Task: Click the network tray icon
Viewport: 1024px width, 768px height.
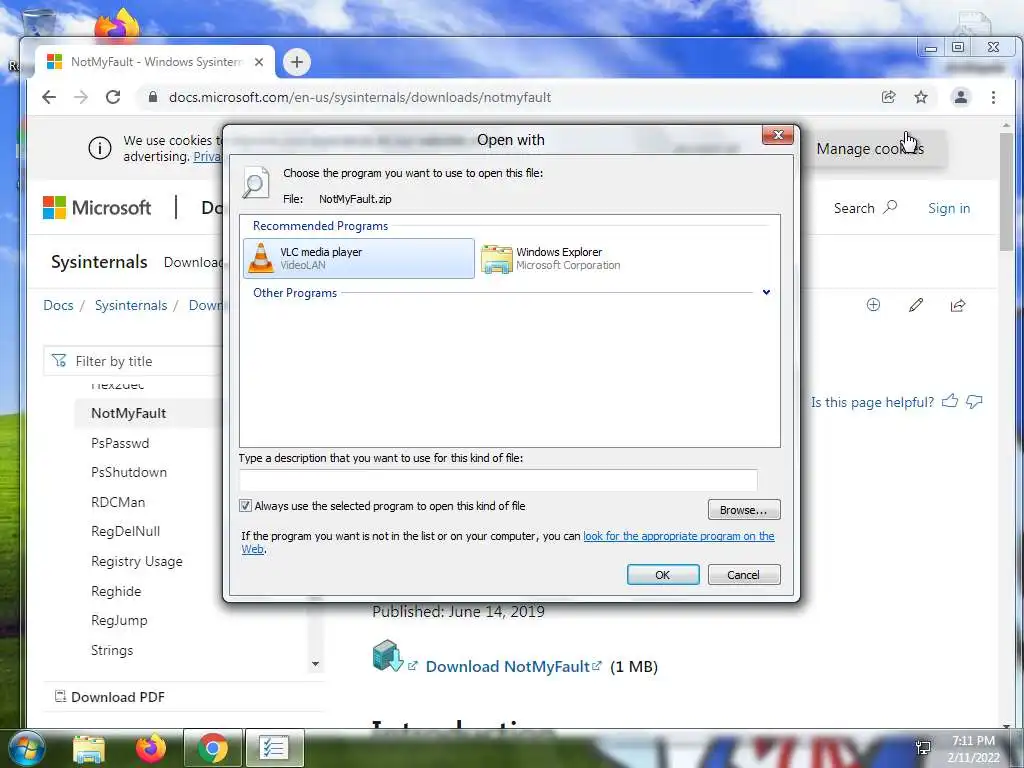Action: 923,748
